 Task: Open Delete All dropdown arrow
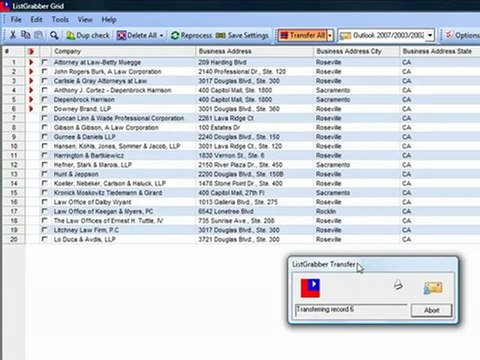(162, 35)
